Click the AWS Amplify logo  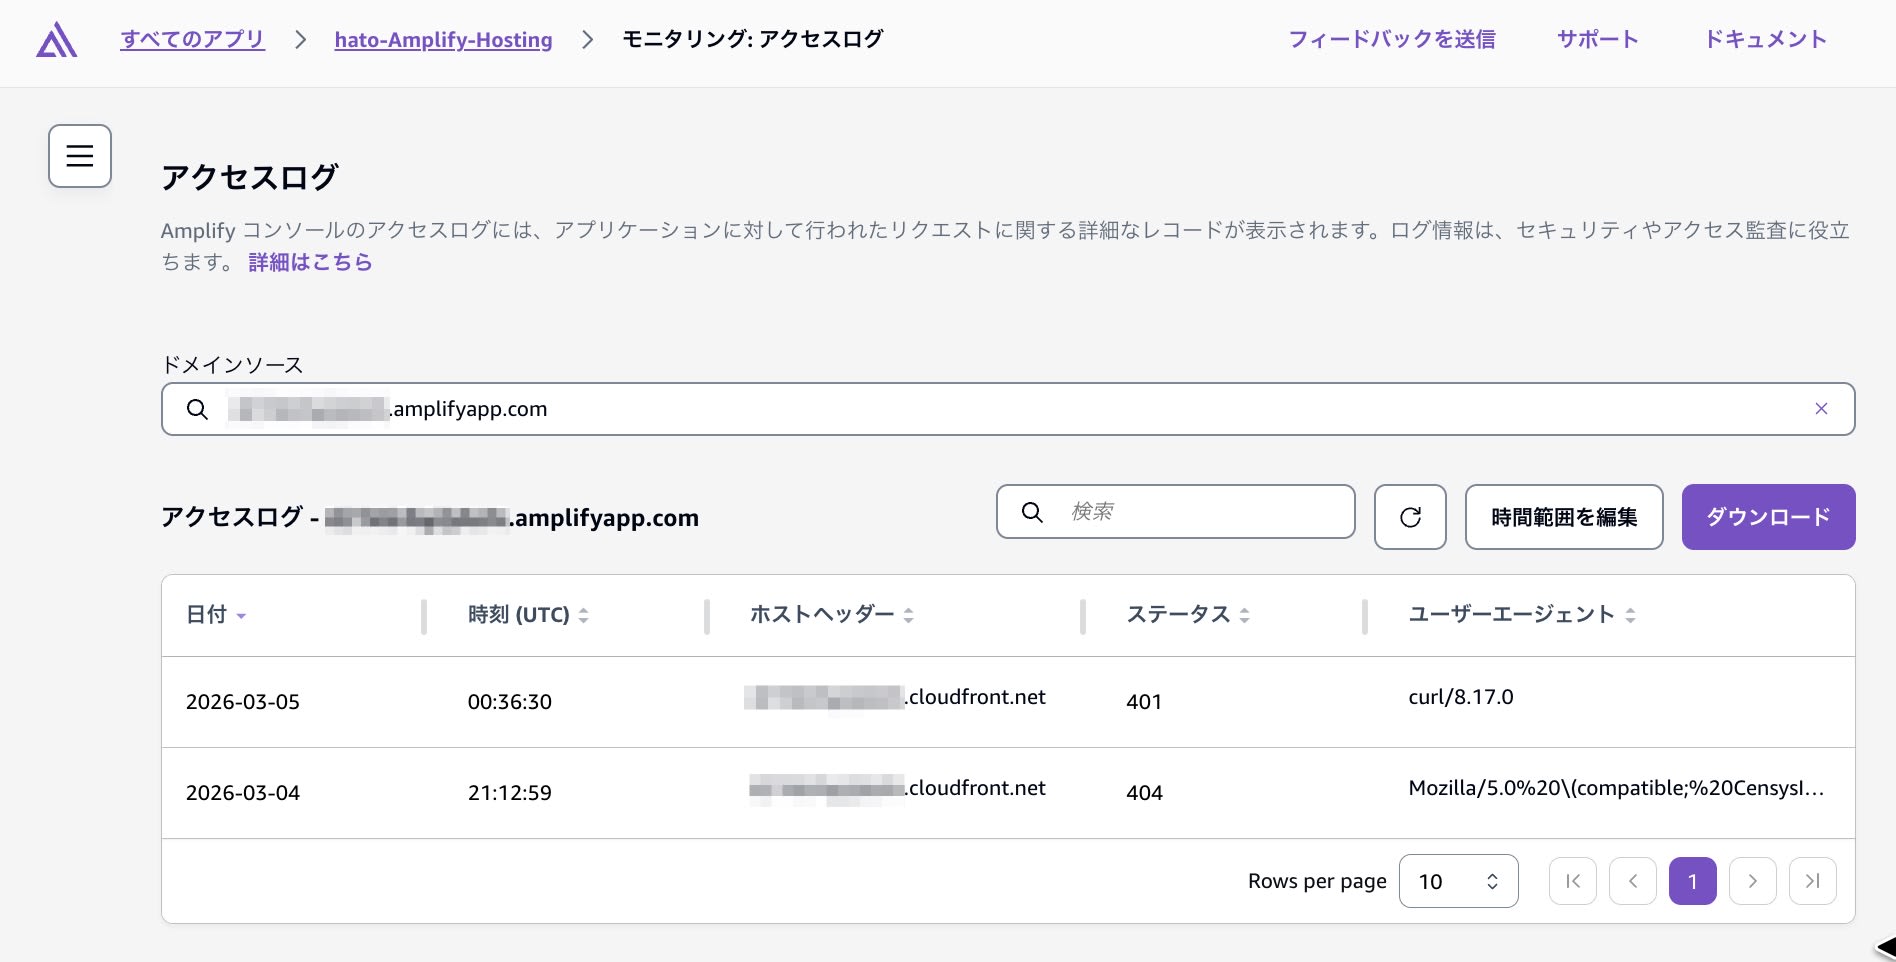(x=57, y=40)
